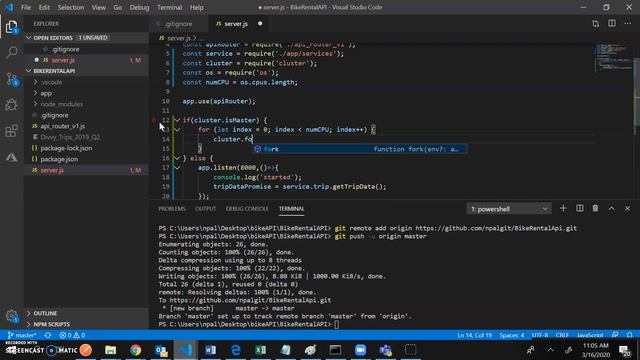Viewport: 640px width, 360px height.
Task: Collapse the BIKERENTALAPI folder section
Action: click(x=29, y=71)
